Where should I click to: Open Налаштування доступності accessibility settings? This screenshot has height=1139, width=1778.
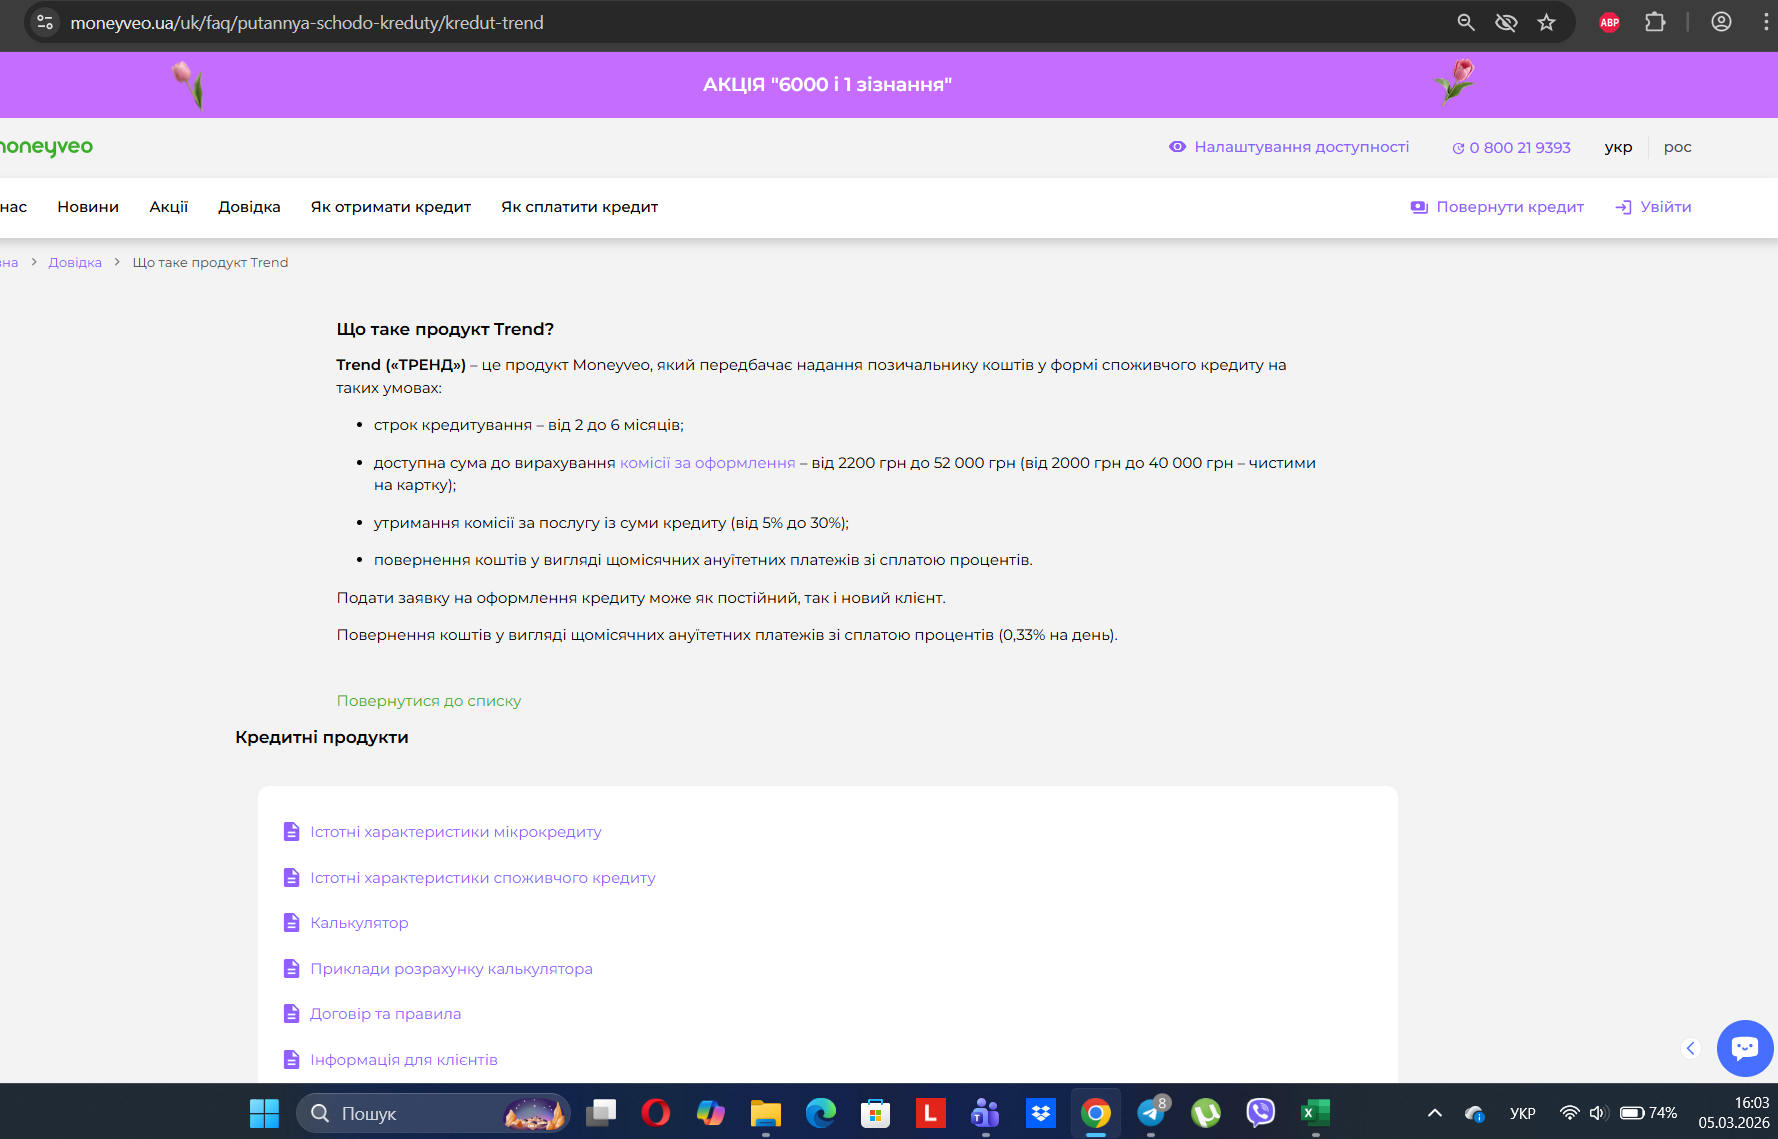1289,147
